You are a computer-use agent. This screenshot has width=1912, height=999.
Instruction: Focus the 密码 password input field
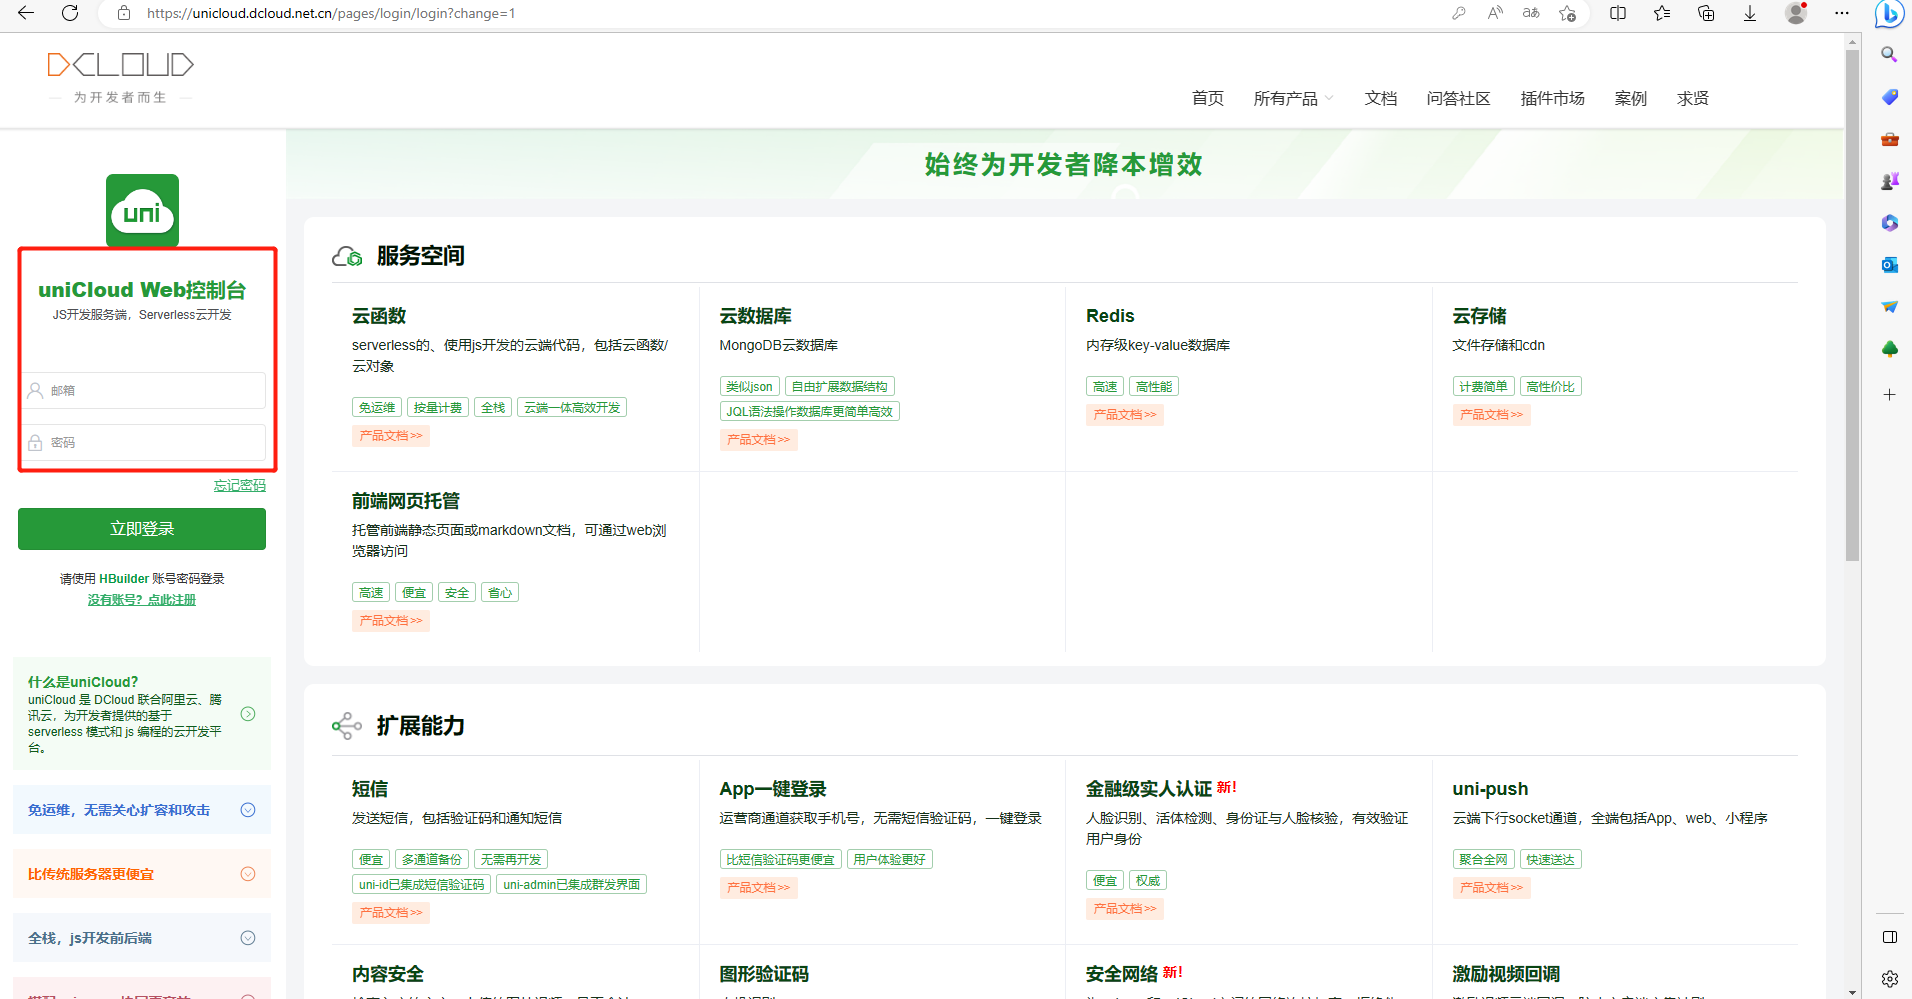144,443
